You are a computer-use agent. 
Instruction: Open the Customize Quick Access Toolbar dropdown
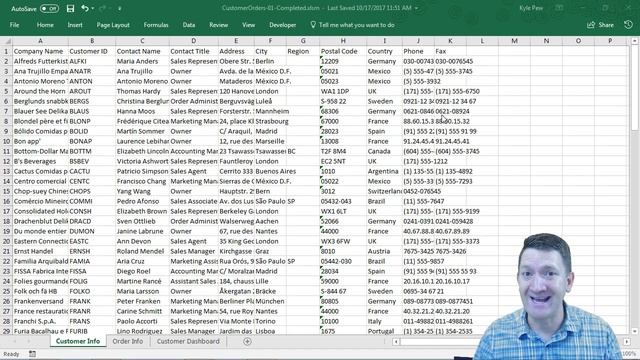click(x=120, y=9)
